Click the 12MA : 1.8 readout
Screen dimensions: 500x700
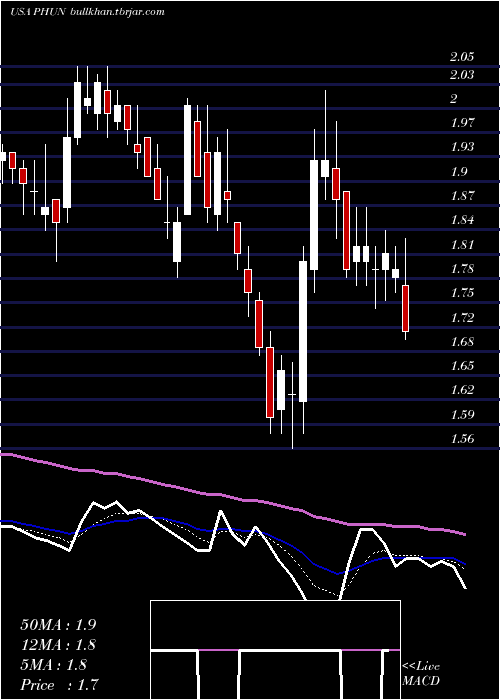58,645
